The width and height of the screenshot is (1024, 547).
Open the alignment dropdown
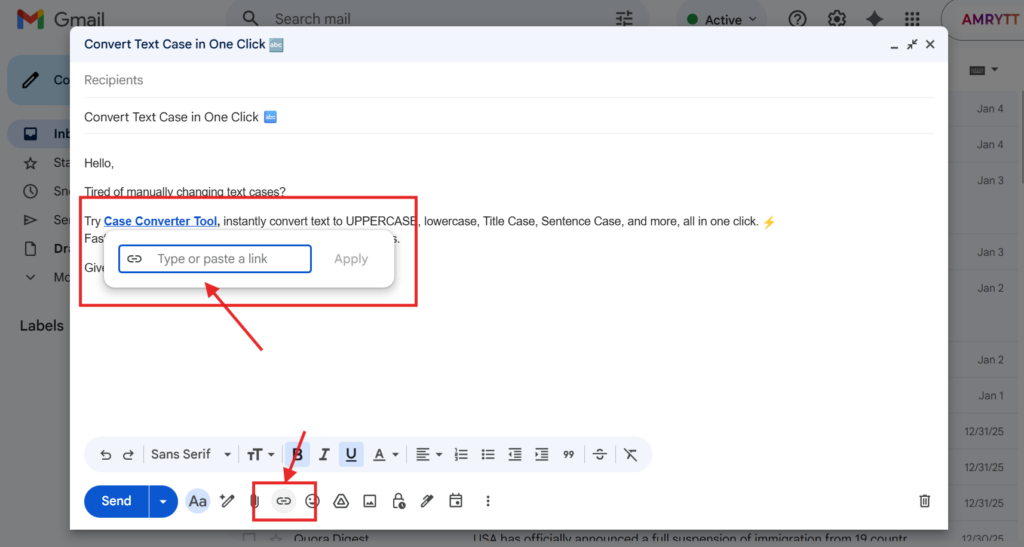pyautogui.click(x=428, y=454)
